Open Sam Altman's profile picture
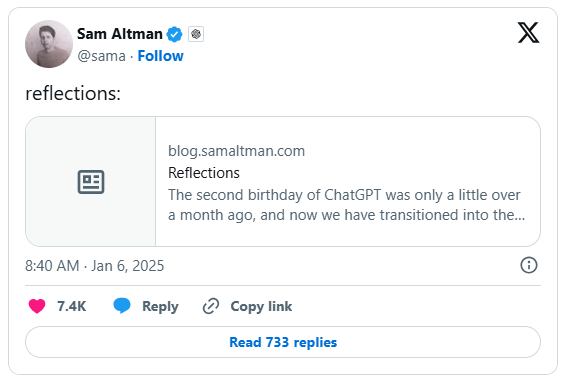 tap(49, 44)
